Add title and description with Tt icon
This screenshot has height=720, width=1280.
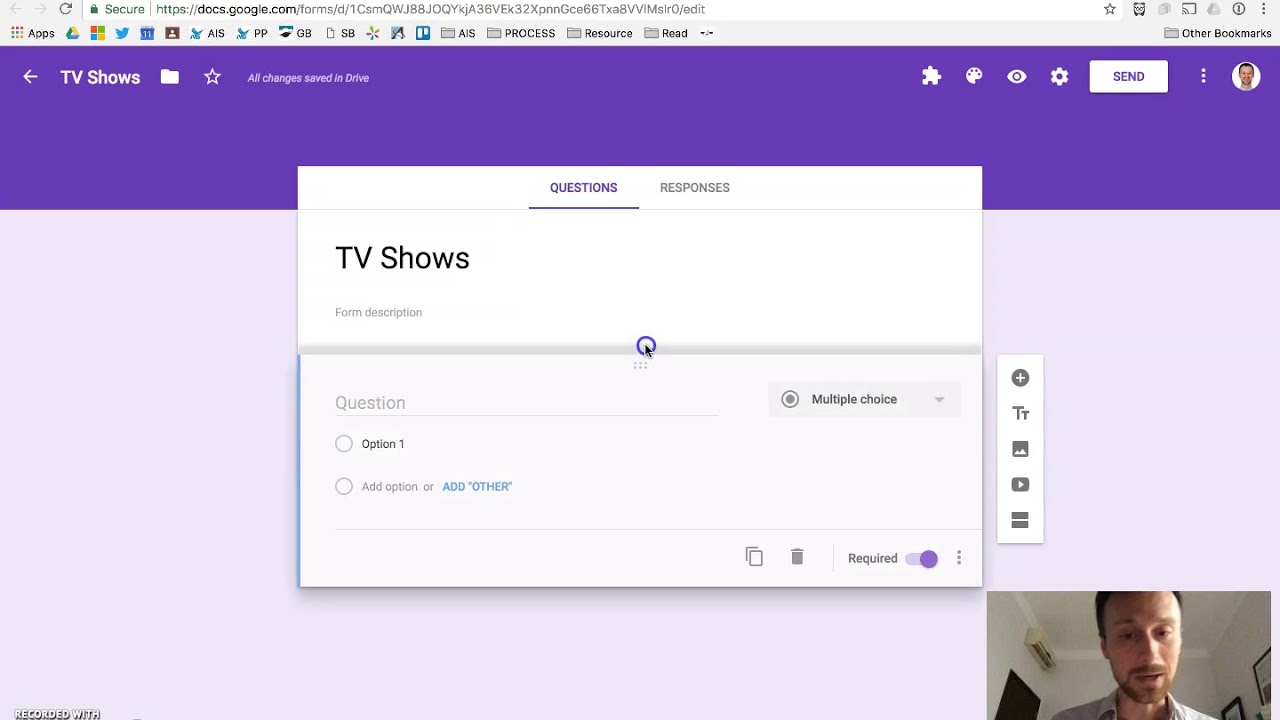tap(1020, 414)
